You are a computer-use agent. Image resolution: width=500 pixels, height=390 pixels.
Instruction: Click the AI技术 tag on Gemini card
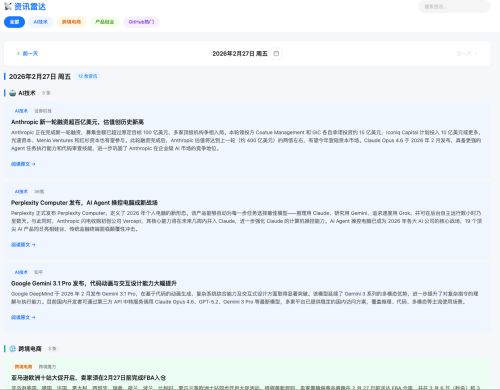[21, 272]
